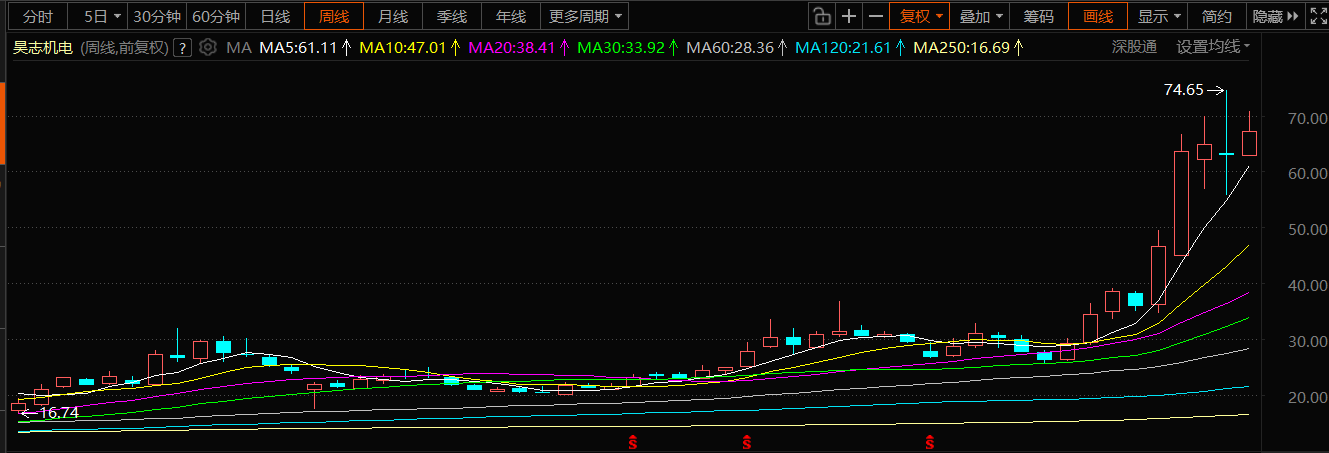
Task: Select 日线 daily chart tab
Action: (x=275, y=16)
